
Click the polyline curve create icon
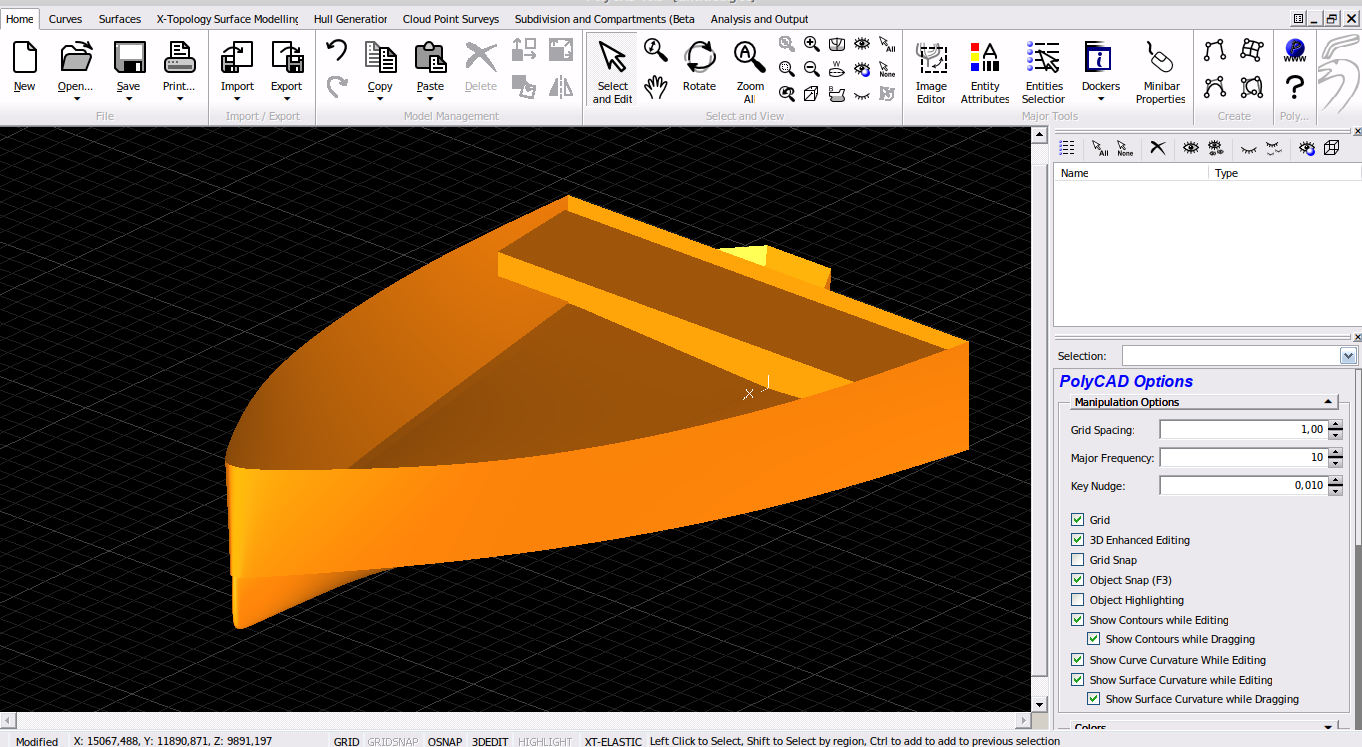[1215, 49]
